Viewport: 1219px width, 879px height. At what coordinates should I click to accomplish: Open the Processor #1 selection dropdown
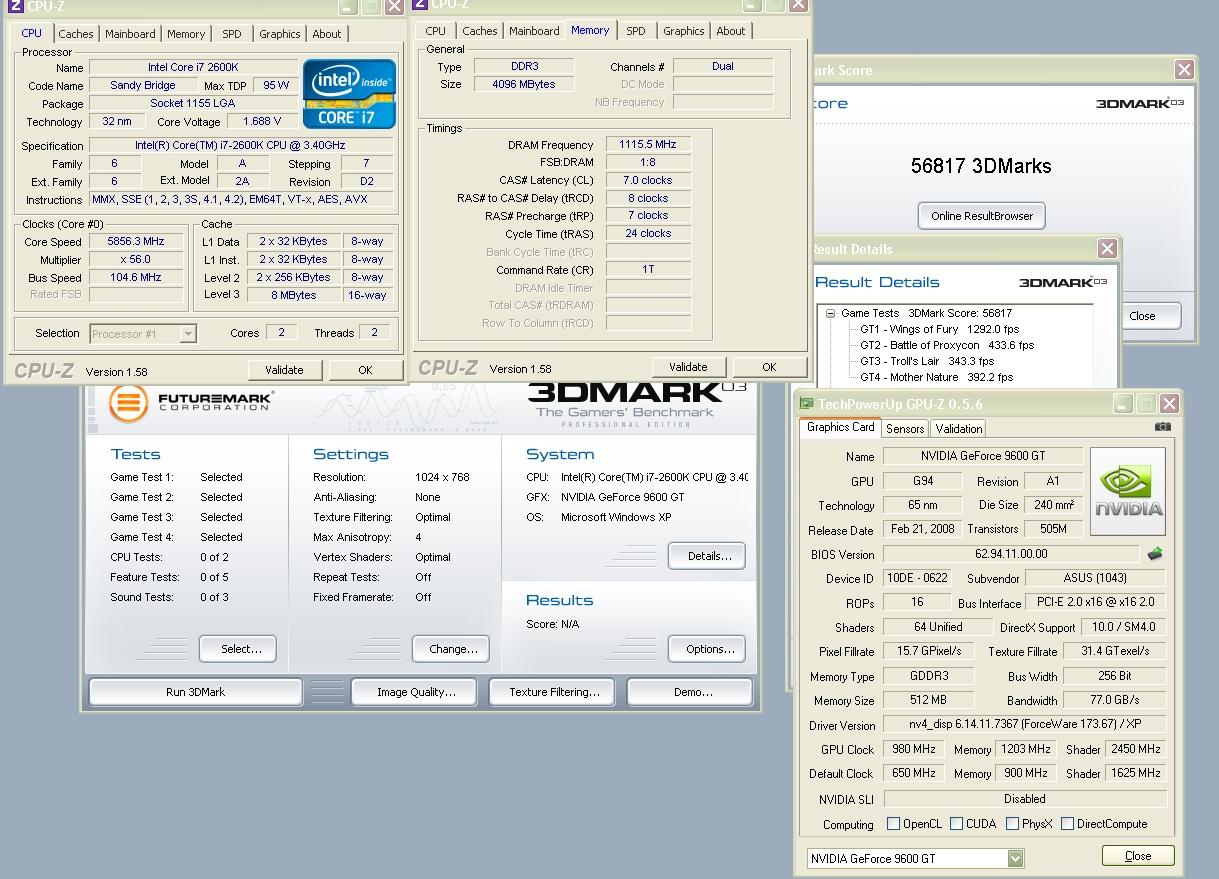point(187,334)
